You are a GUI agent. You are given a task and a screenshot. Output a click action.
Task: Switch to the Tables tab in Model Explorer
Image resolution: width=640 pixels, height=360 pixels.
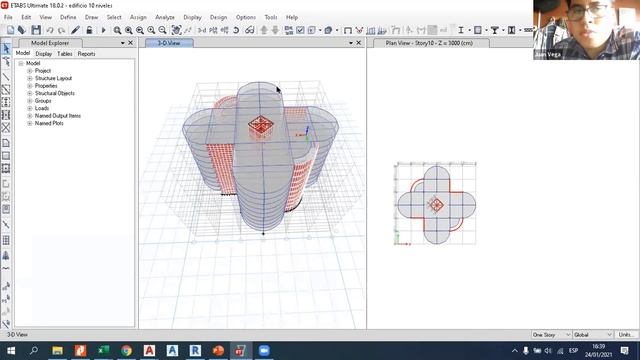[x=64, y=54]
